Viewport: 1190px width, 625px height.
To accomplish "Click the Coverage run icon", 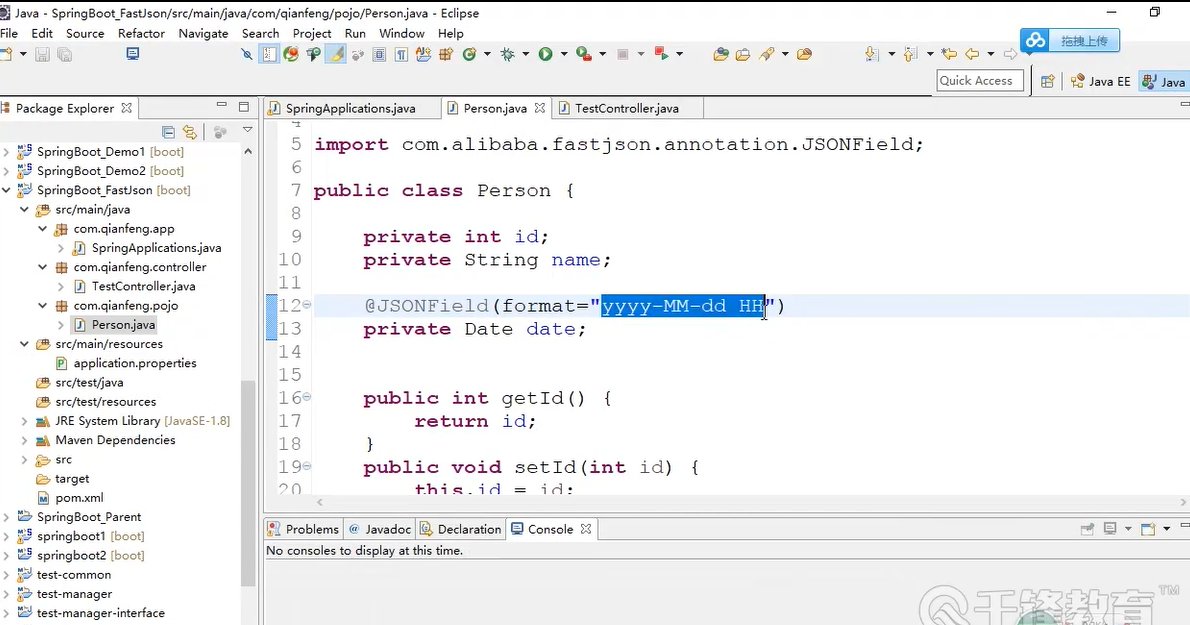I will point(583,54).
